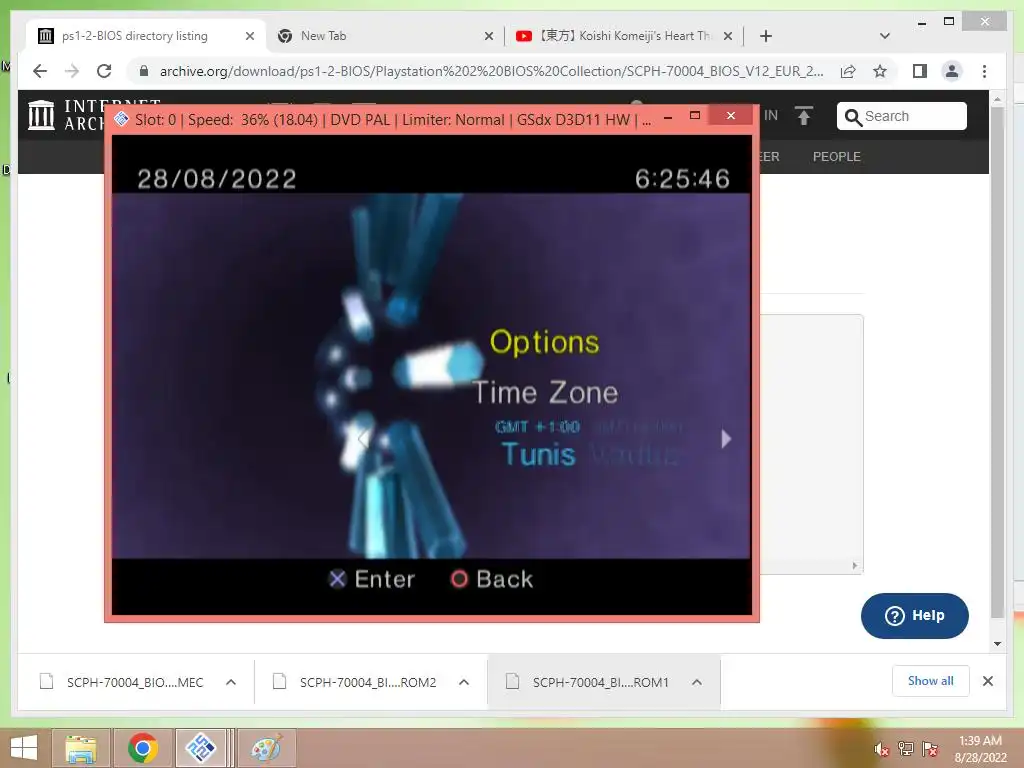This screenshot has width=1024, height=768.
Task: Go back in Chrome browser
Action: [x=40, y=71]
